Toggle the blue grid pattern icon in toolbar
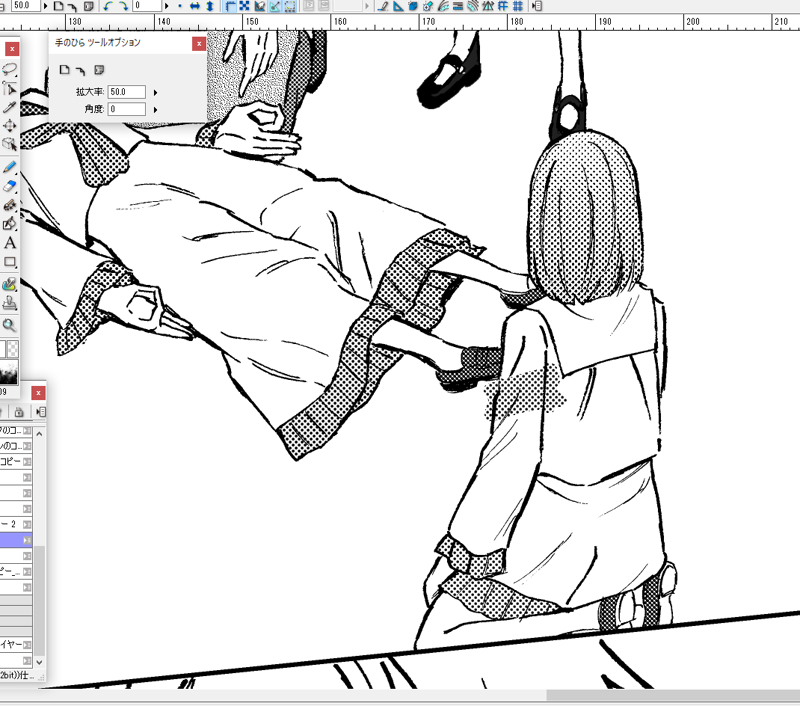The width and height of the screenshot is (800, 706). coord(245,6)
